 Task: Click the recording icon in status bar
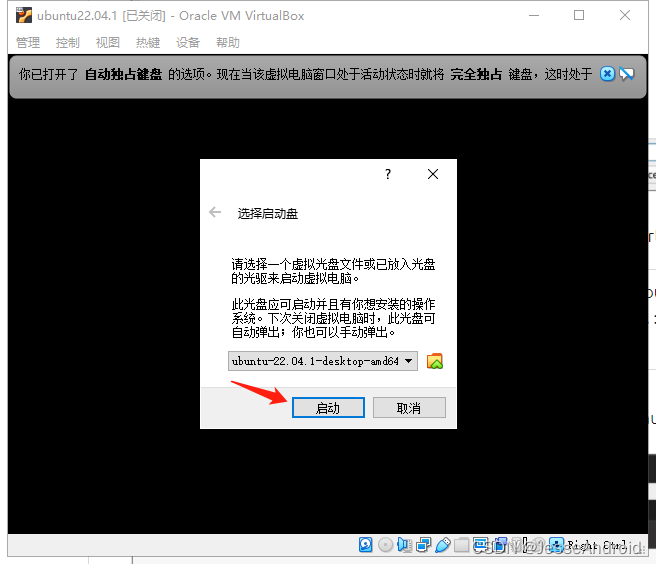(x=501, y=545)
